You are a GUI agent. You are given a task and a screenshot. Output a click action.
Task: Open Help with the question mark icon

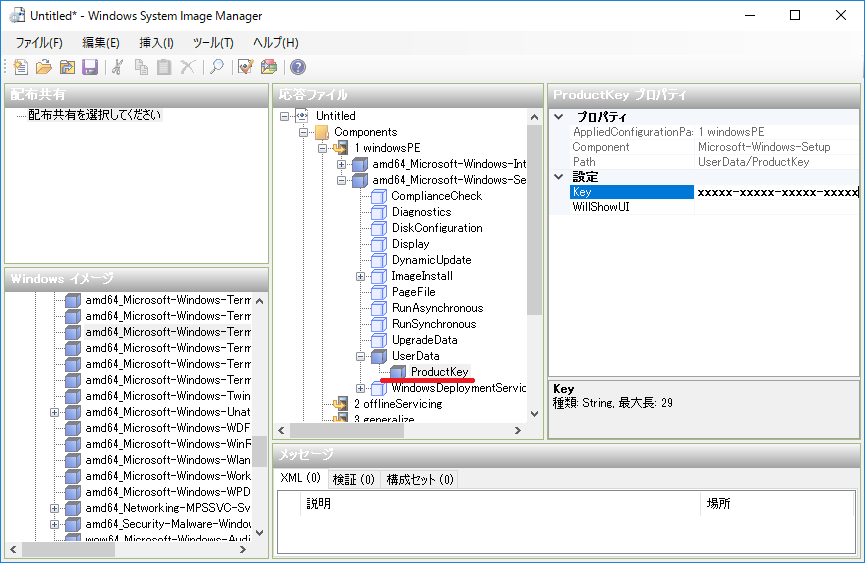click(298, 67)
